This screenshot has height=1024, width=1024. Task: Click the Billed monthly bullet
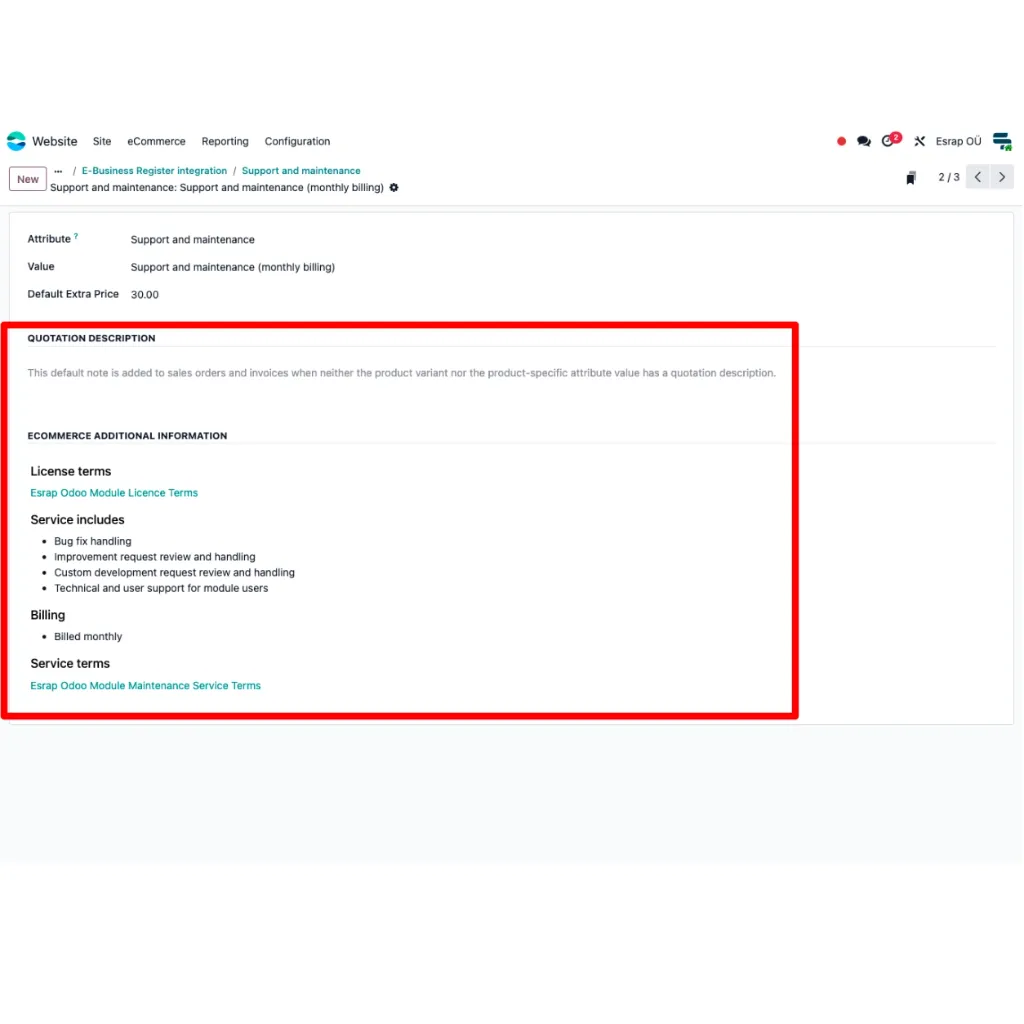[x=88, y=636]
